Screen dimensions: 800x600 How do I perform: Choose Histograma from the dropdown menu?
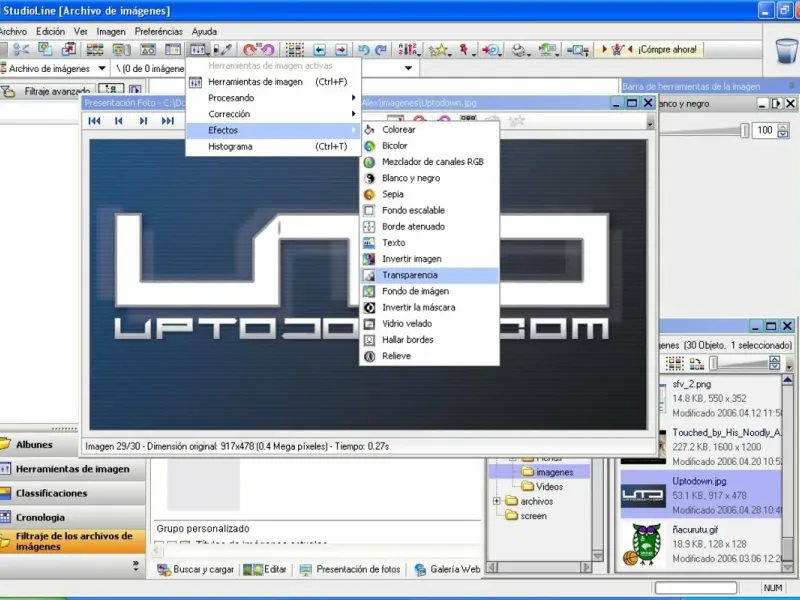coord(273,146)
